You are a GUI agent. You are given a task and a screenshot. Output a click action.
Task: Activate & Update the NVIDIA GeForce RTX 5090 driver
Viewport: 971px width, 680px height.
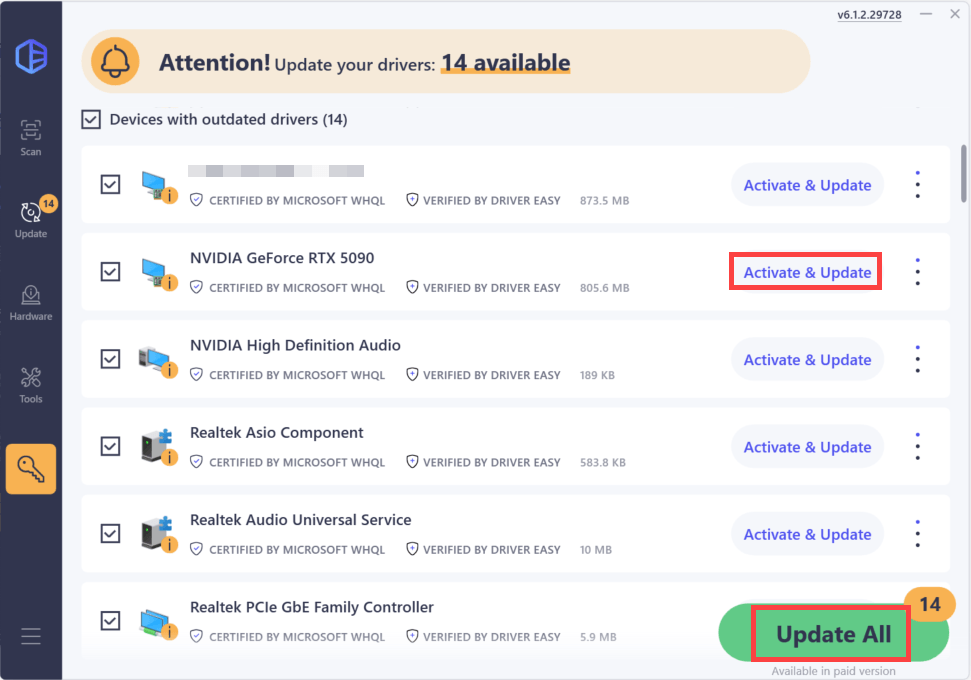[805, 271]
